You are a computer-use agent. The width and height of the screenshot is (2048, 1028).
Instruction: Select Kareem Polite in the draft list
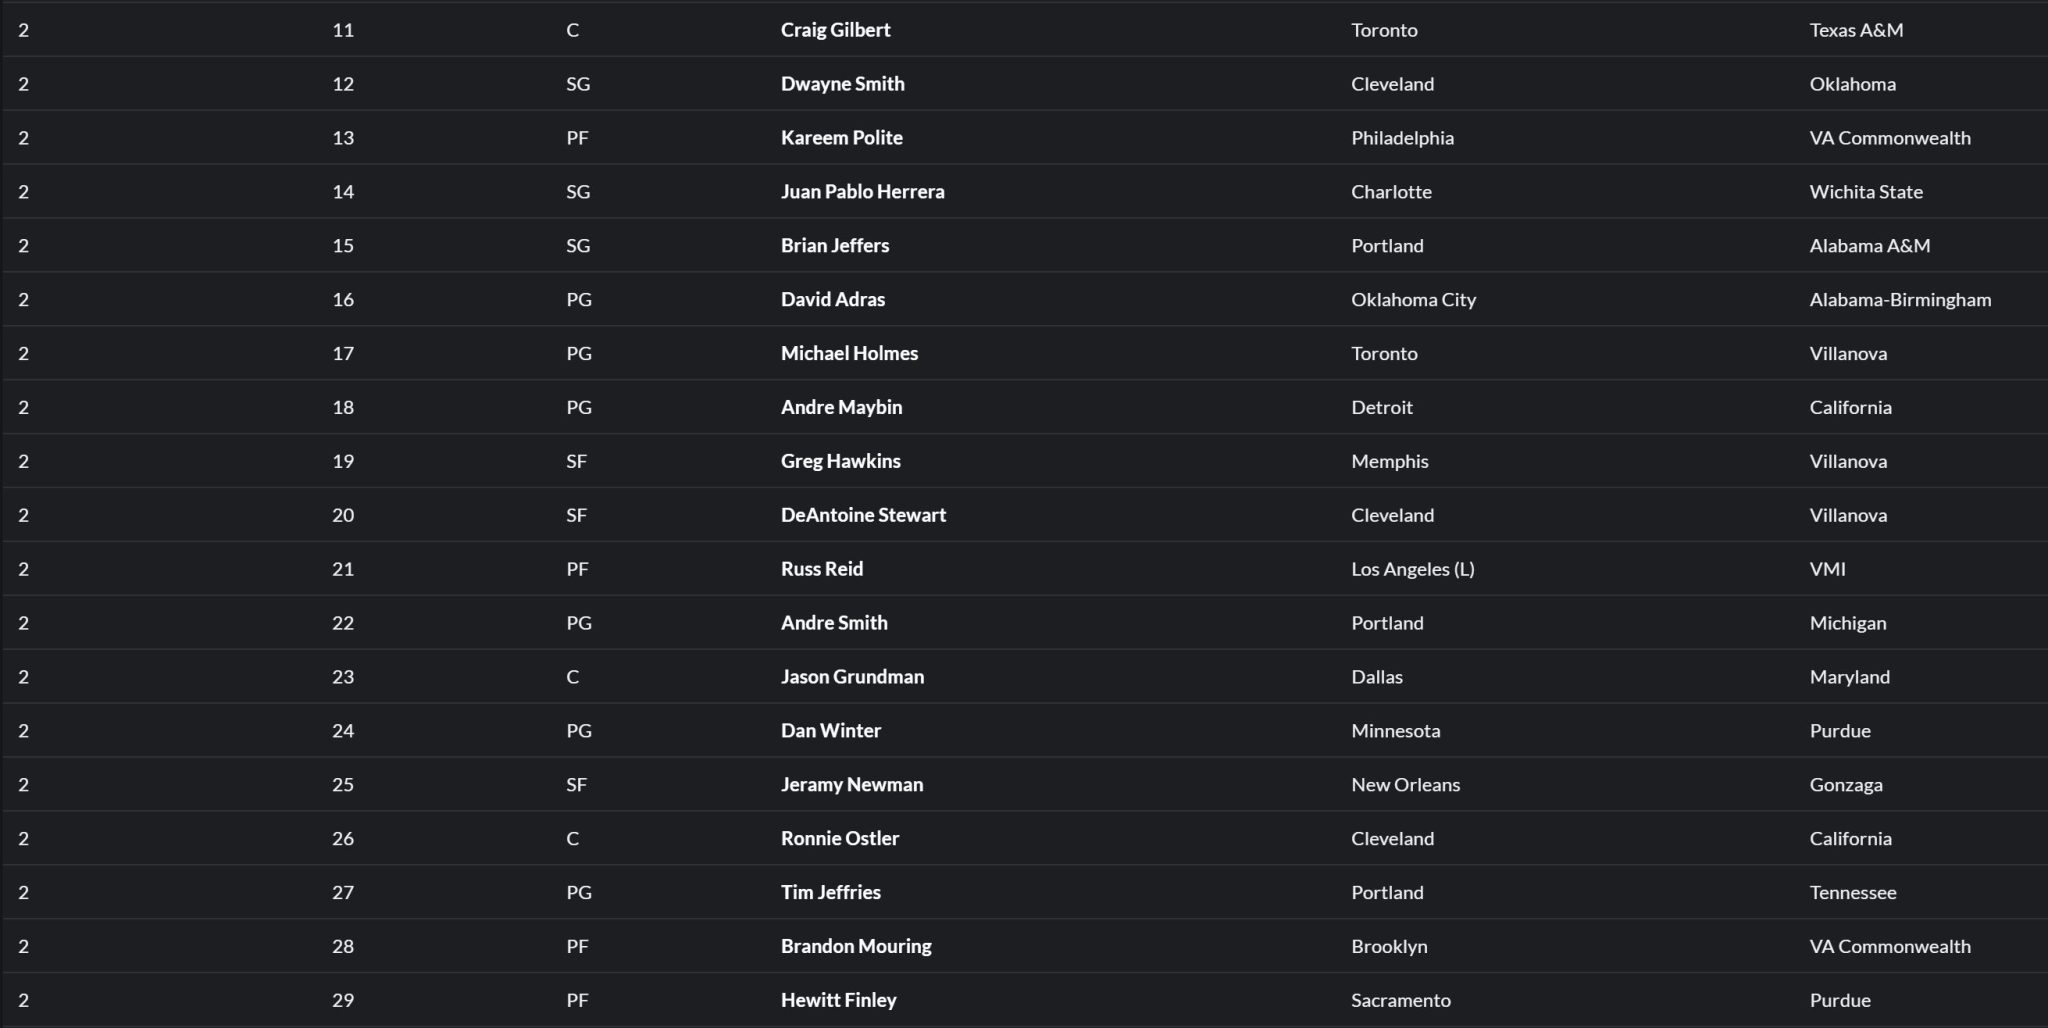[x=841, y=138]
